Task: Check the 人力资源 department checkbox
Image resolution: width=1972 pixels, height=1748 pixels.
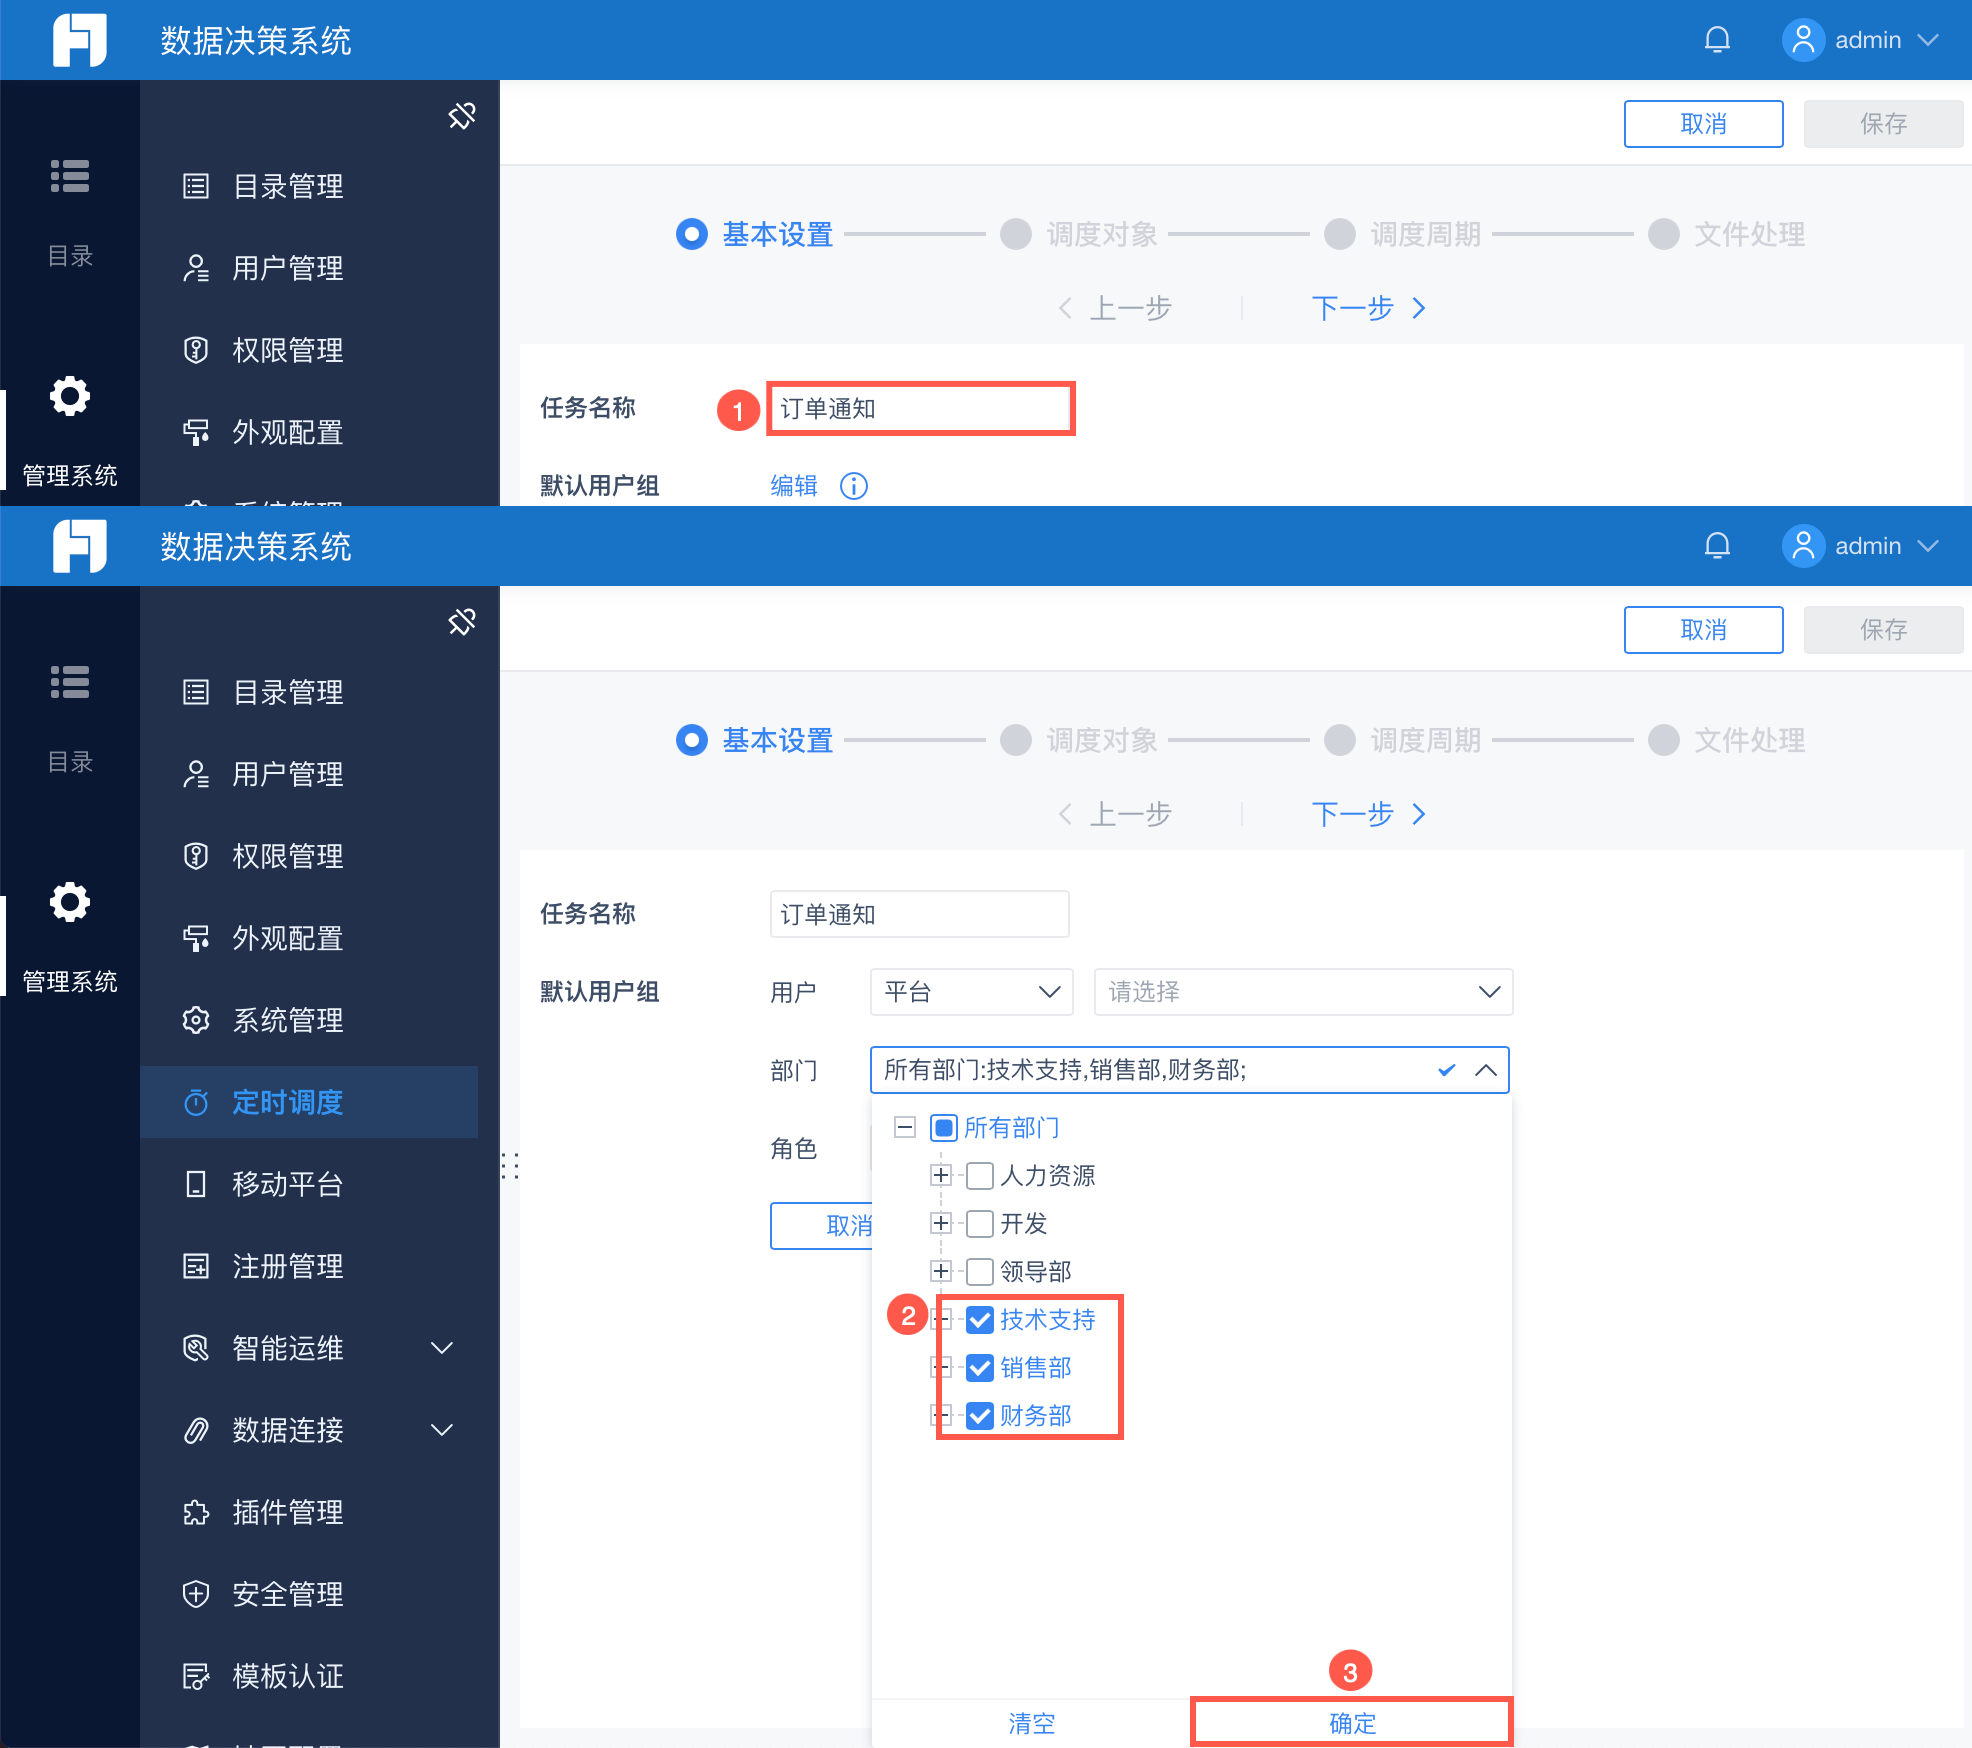Action: 980,1176
